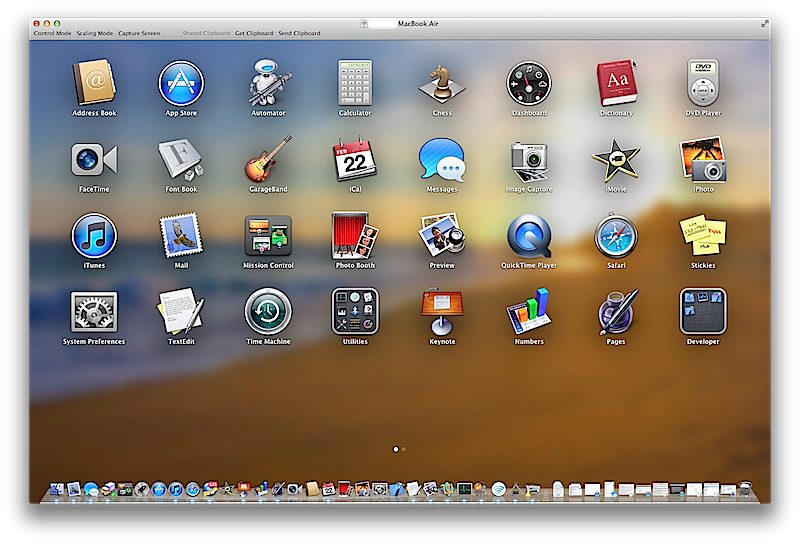The height and width of the screenshot is (544, 800).
Task: Open the Automator robot icon
Action: tap(268, 83)
